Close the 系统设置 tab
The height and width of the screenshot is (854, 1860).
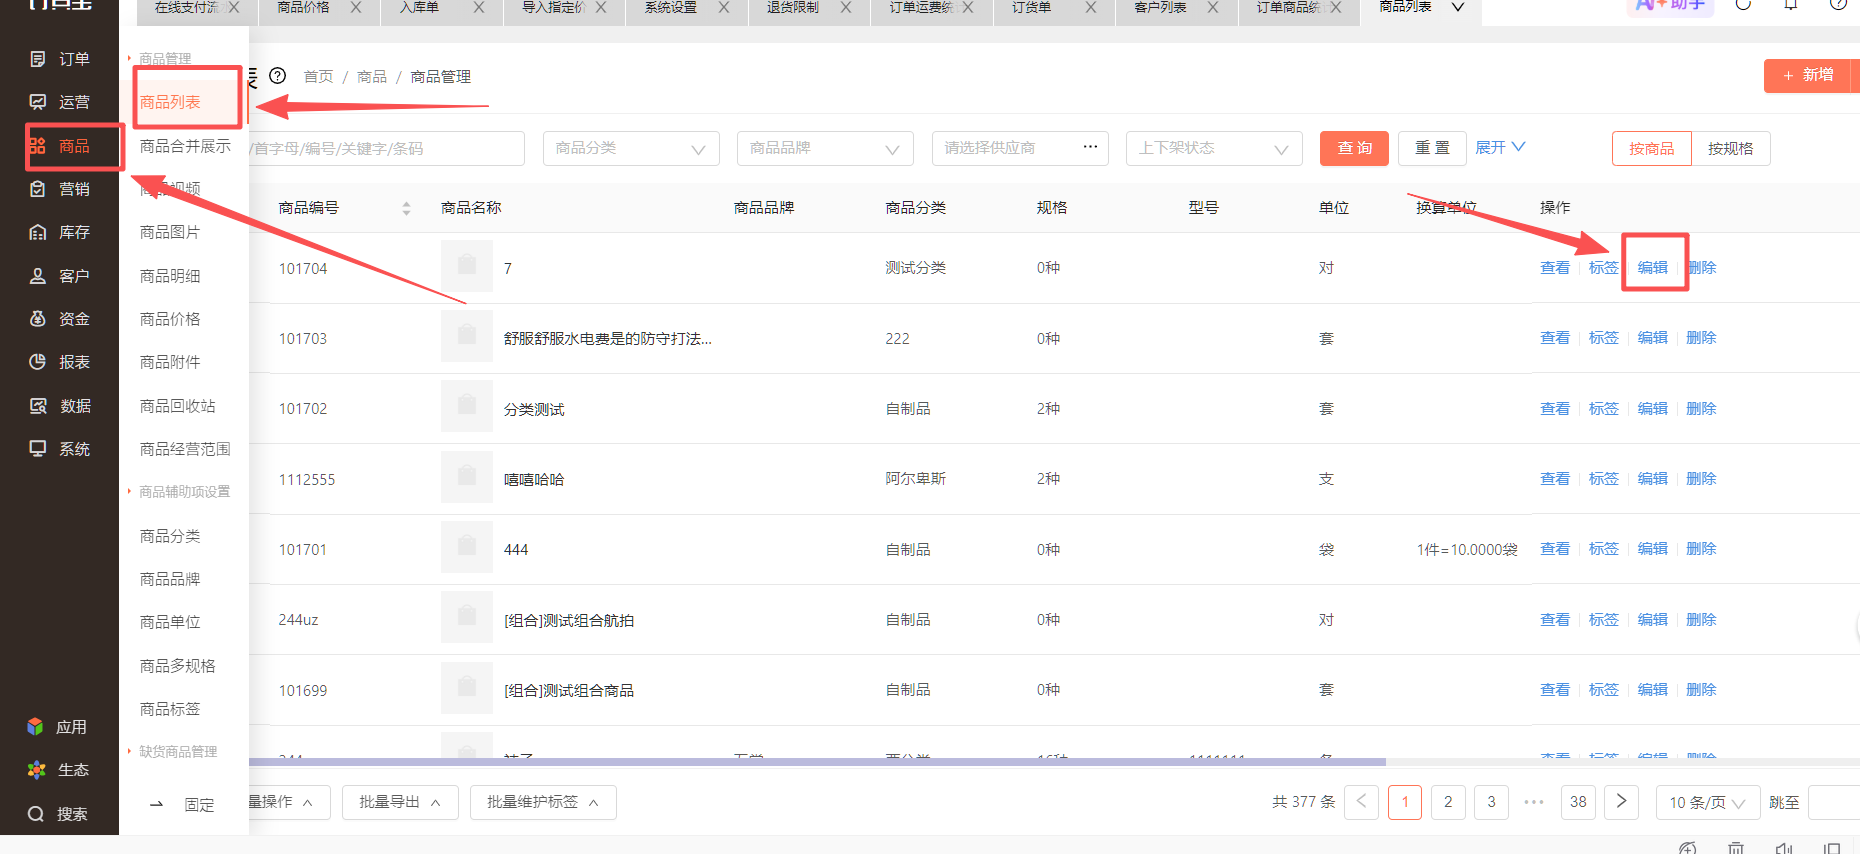(x=724, y=7)
